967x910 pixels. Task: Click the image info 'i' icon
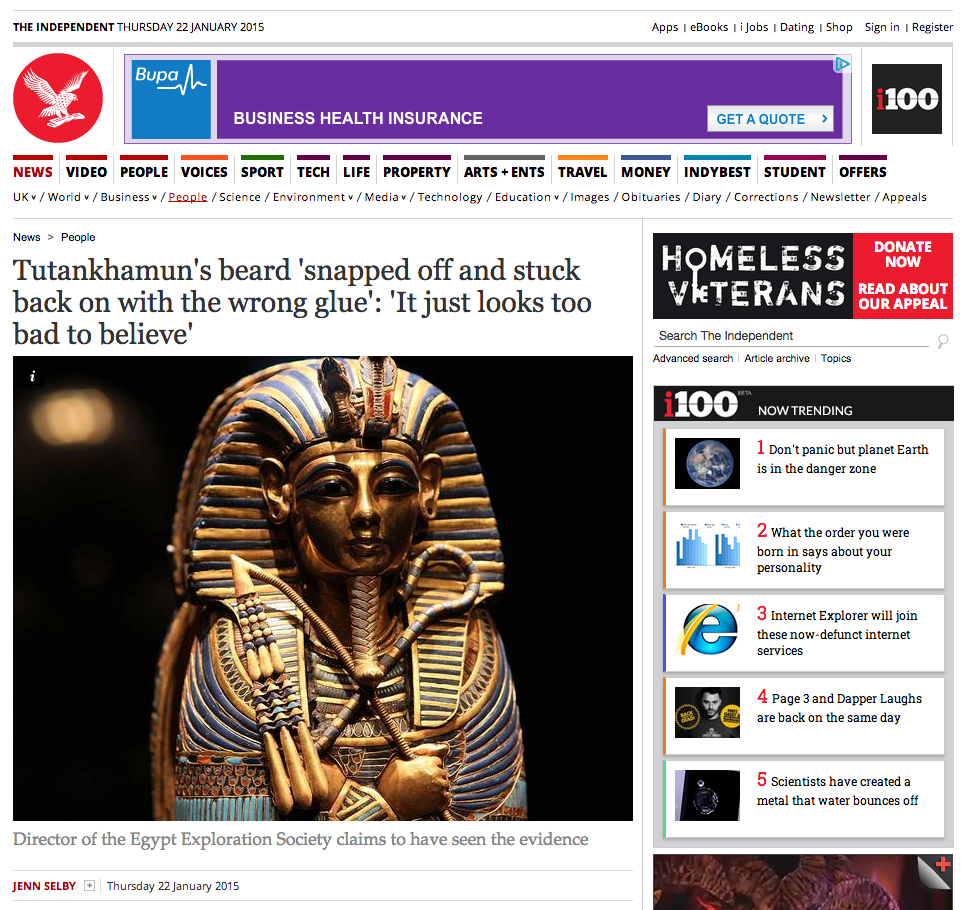click(33, 377)
